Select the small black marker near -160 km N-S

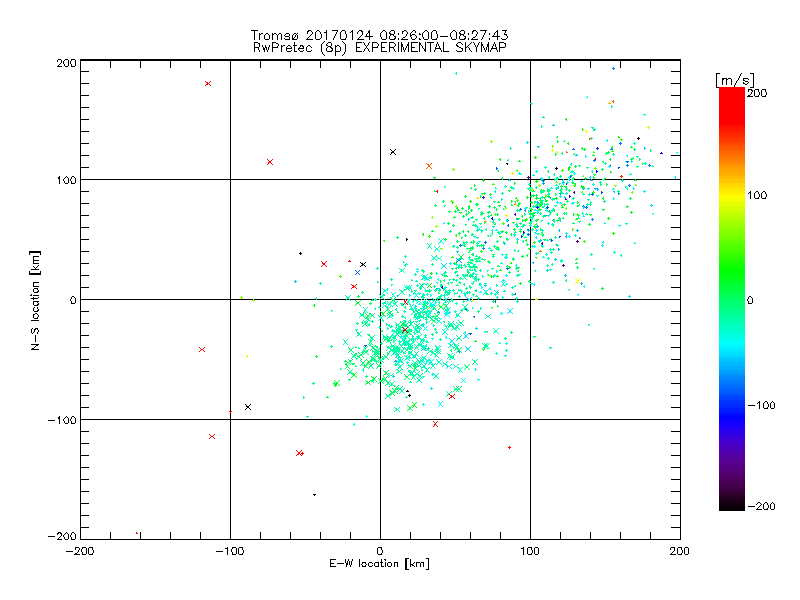[314, 495]
